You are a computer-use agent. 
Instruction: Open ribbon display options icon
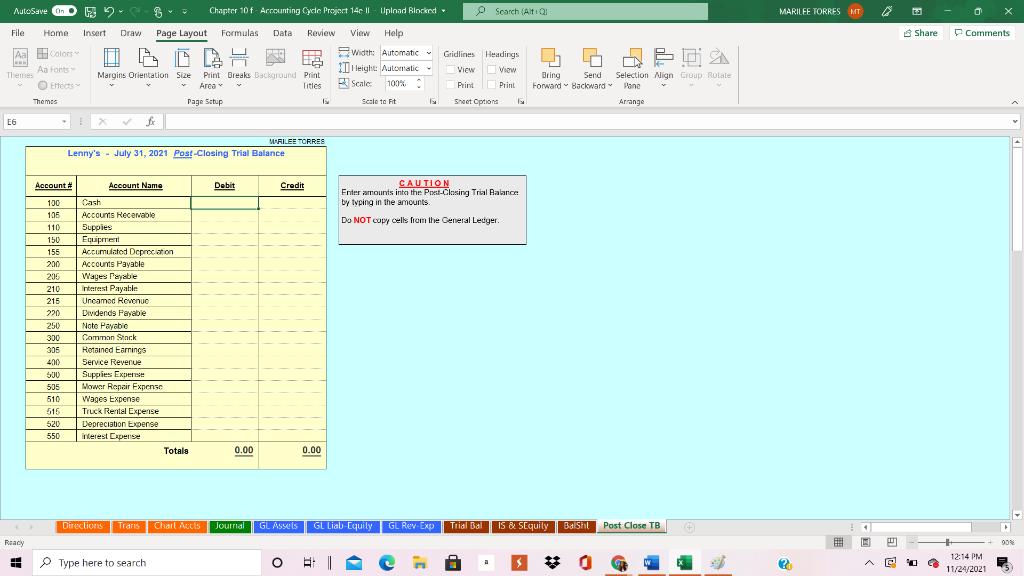coord(917,11)
